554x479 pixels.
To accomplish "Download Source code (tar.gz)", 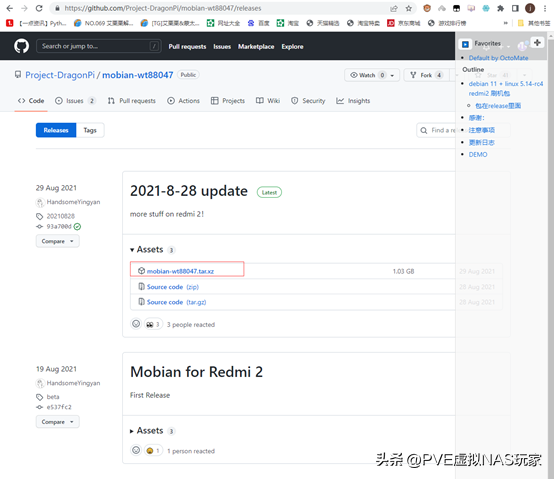I will click(176, 302).
